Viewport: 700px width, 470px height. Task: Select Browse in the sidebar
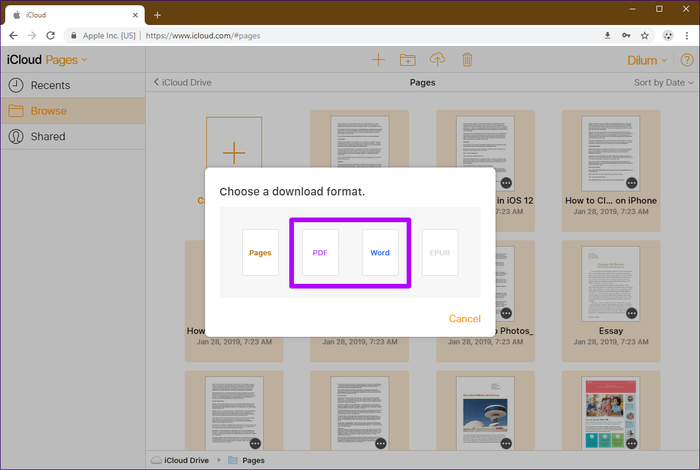coord(73,111)
